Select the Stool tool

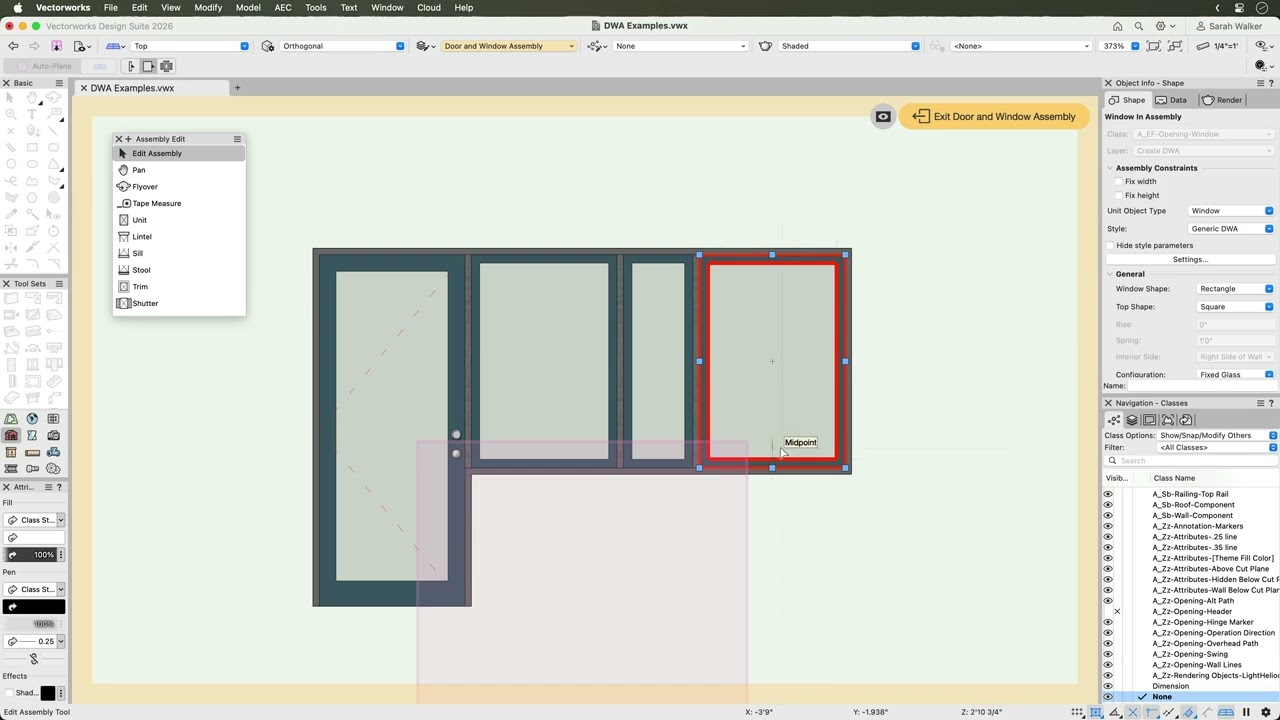(178, 270)
